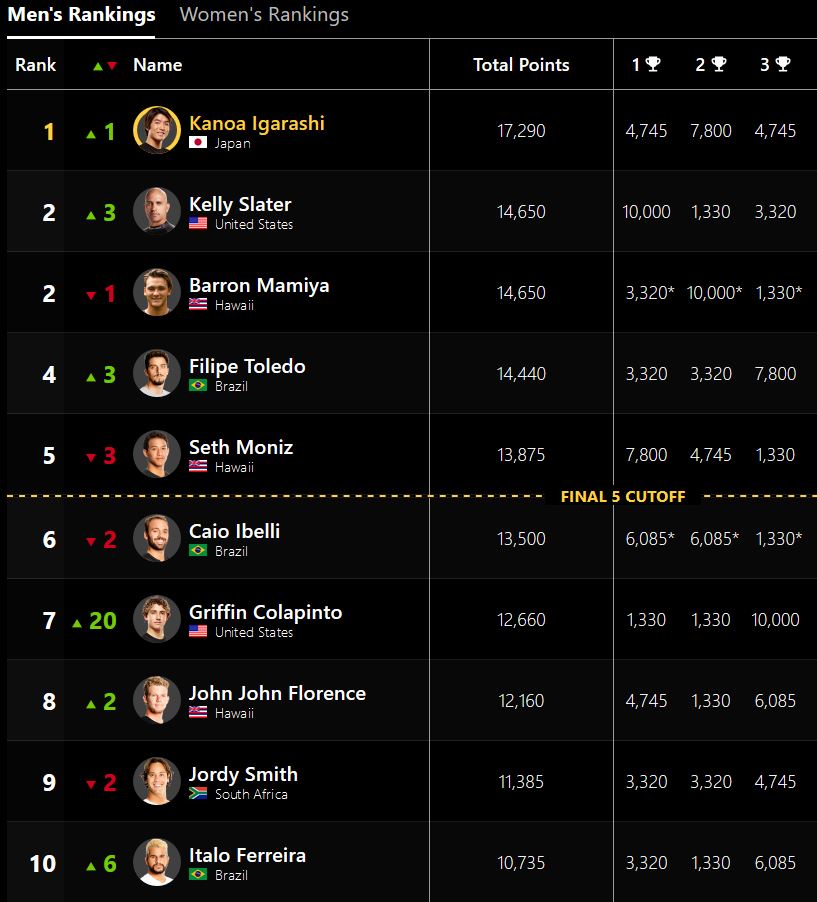The height and width of the screenshot is (902, 817).
Task: Click the South Africa flag under Jordy Smith
Action: tap(198, 793)
